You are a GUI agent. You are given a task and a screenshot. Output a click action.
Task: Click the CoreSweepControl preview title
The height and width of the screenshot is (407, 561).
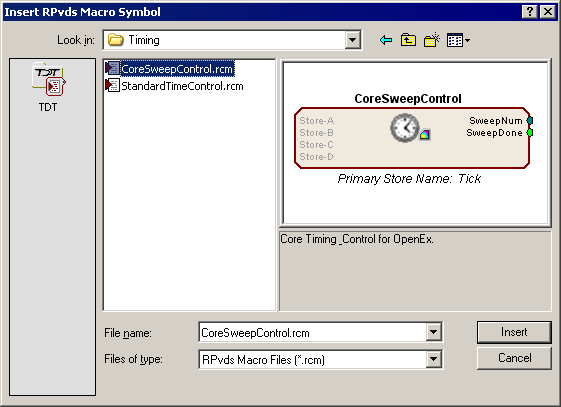click(x=408, y=98)
